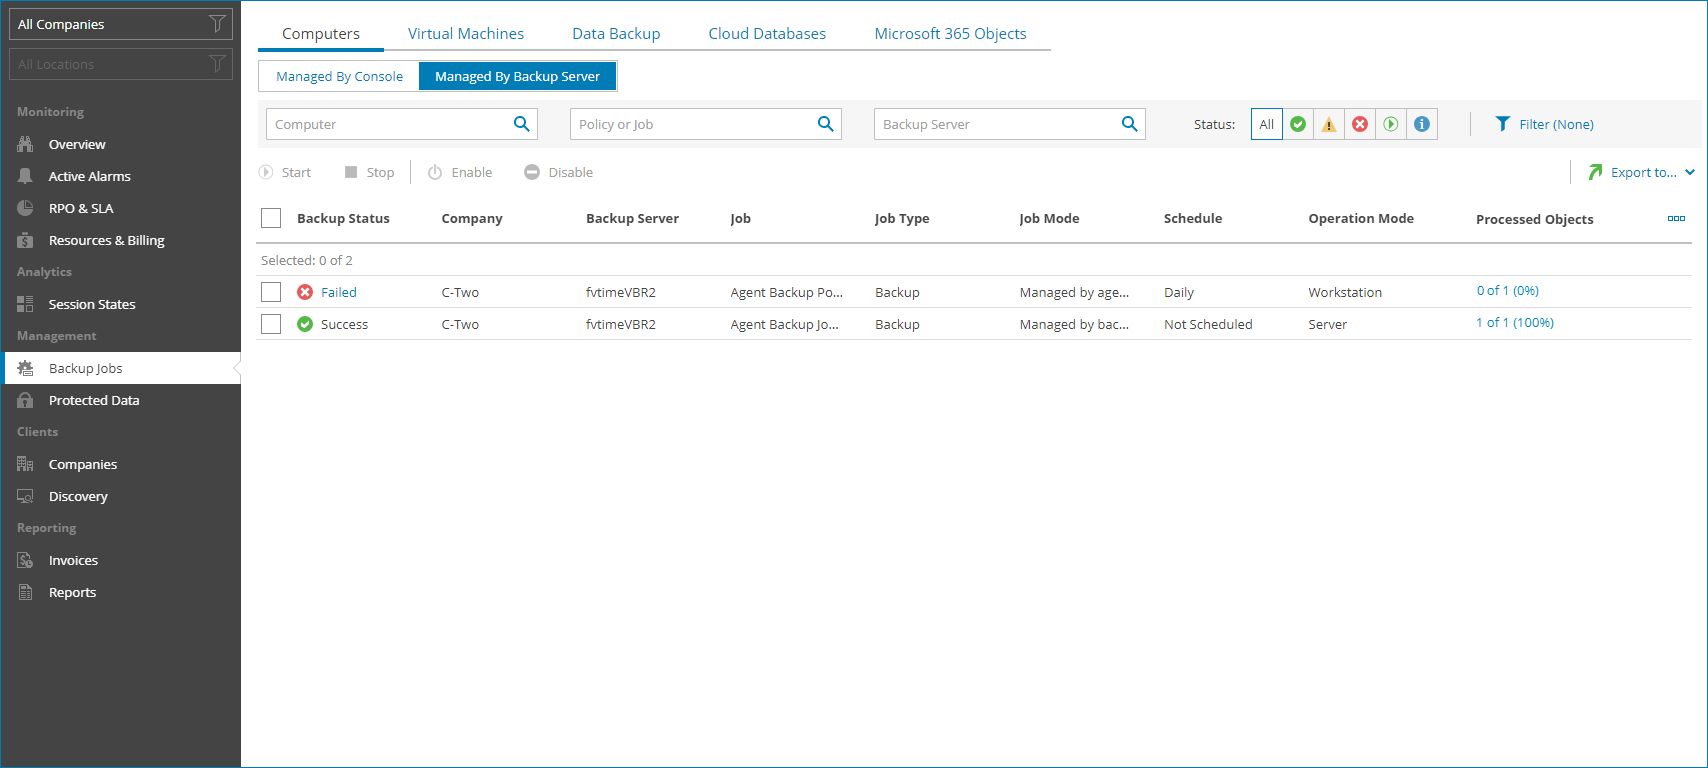This screenshot has width=1708, height=768.
Task: Open the Reports page
Action: click(x=72, y=592)
